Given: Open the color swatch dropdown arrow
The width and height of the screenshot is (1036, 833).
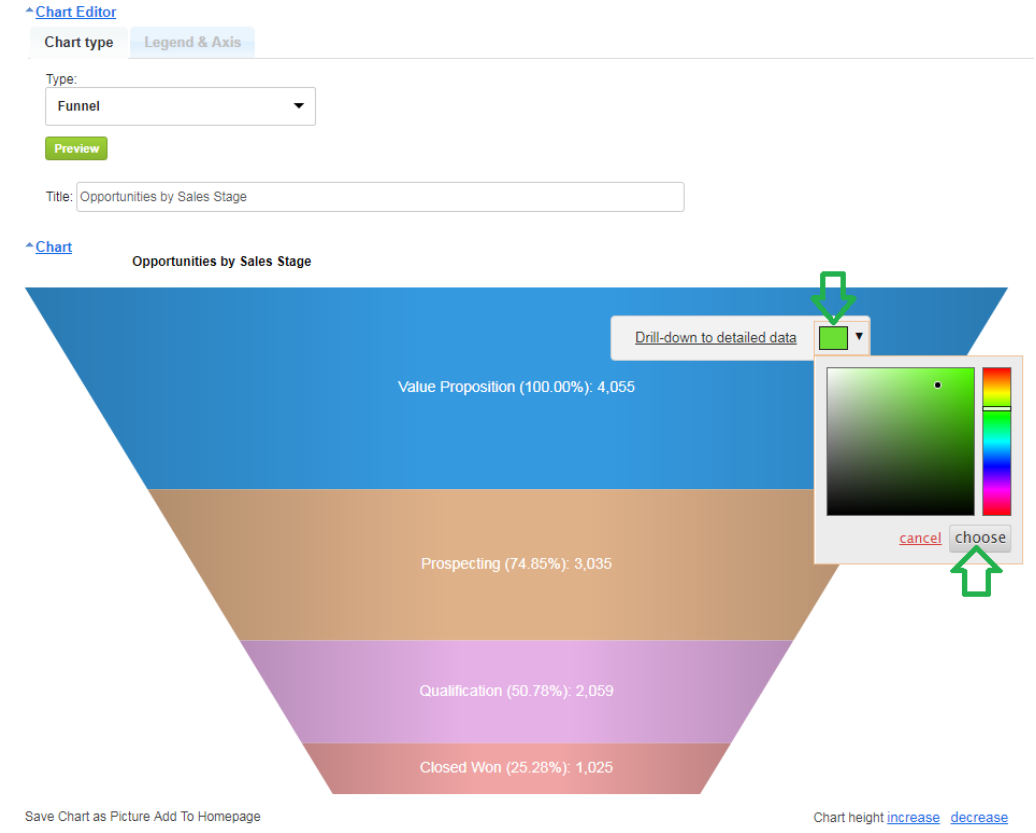Looking at the screenshot, I should (x=859, y=337).
